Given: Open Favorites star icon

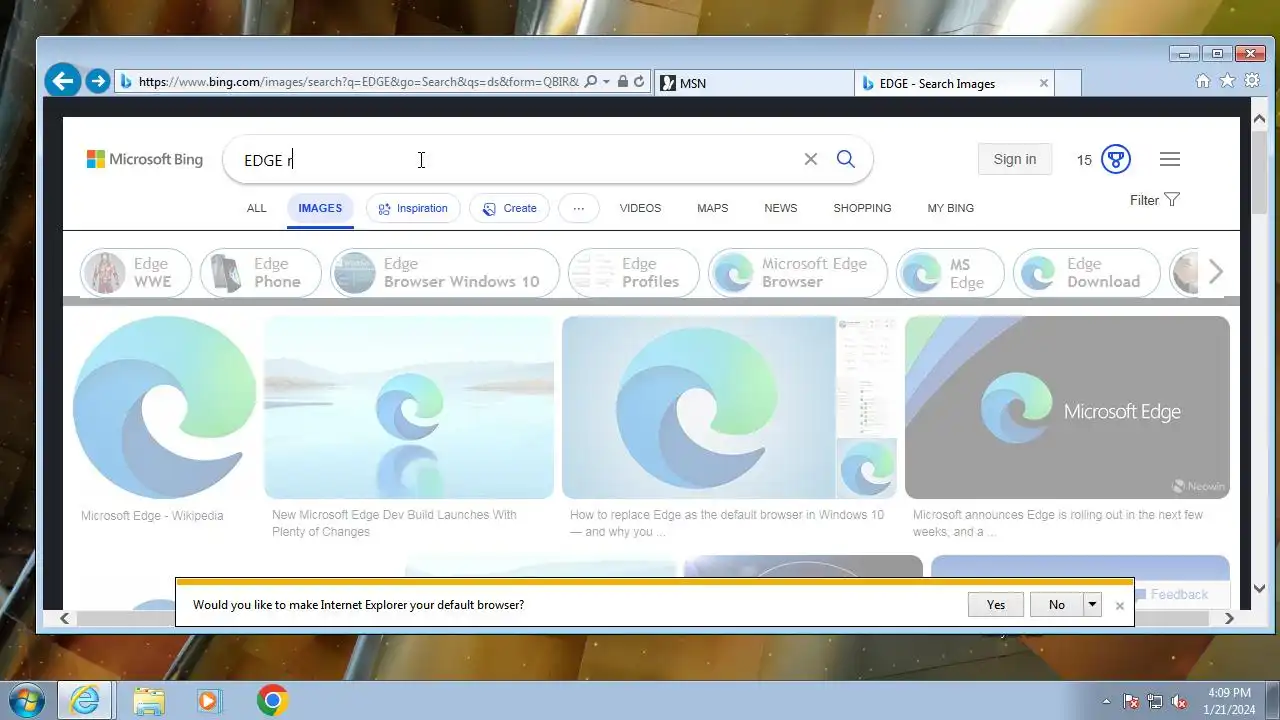Looking at the screenshot, I should [x=1227, y=81].
